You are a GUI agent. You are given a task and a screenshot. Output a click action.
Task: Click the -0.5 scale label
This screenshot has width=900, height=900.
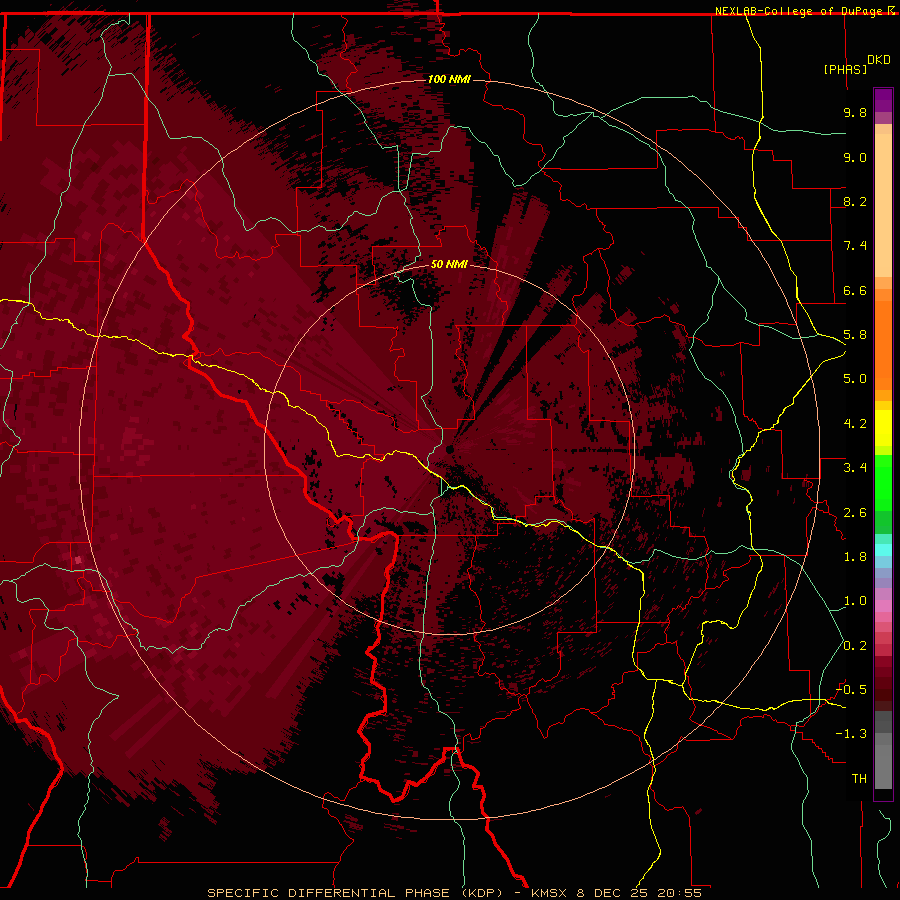coord(851,690)
